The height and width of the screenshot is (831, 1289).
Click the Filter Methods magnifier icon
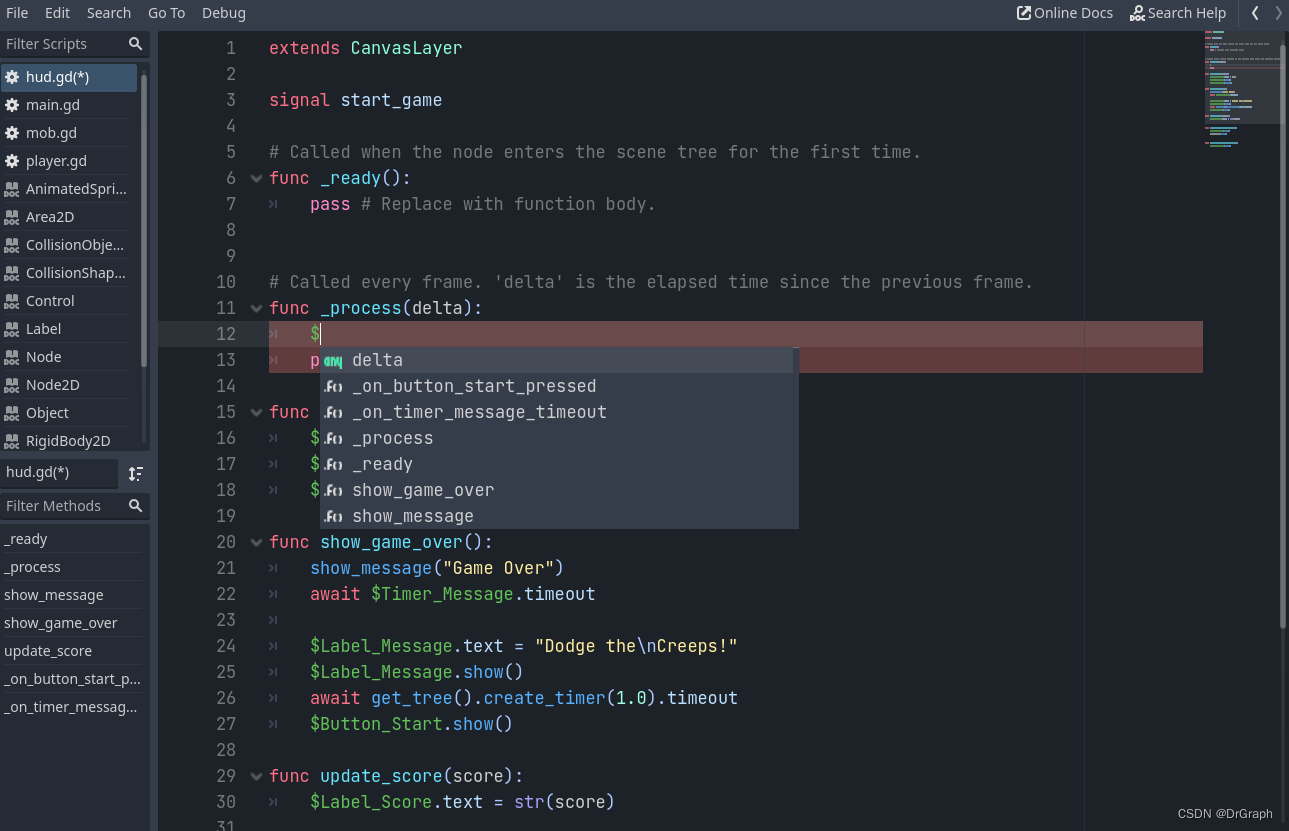click(x=136, y=506)
